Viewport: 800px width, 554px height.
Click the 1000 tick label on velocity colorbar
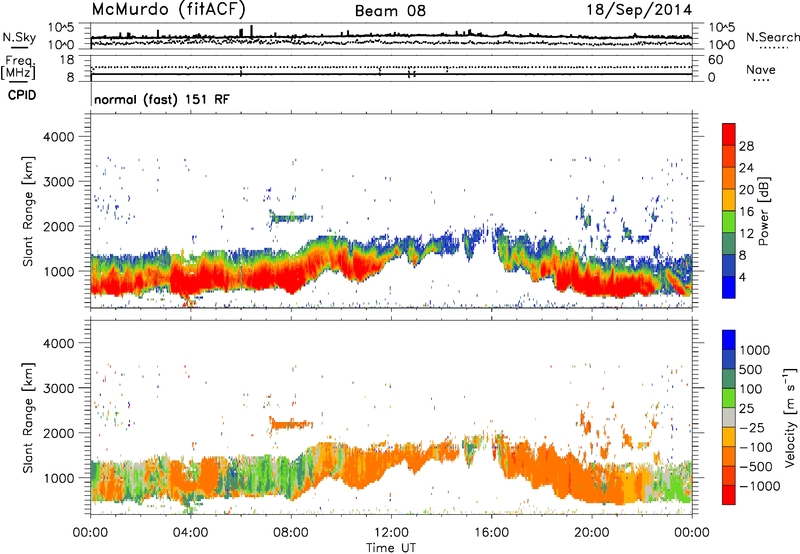754,350
